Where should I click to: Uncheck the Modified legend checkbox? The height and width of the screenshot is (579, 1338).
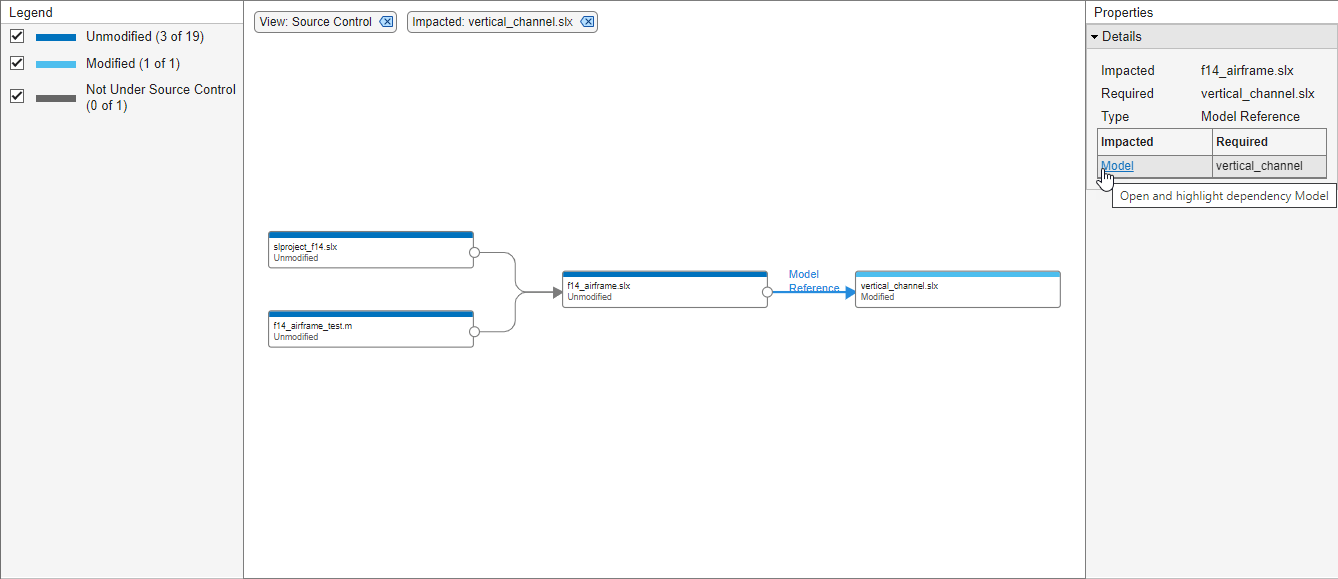pyautogui.click(x=17, y=63)
